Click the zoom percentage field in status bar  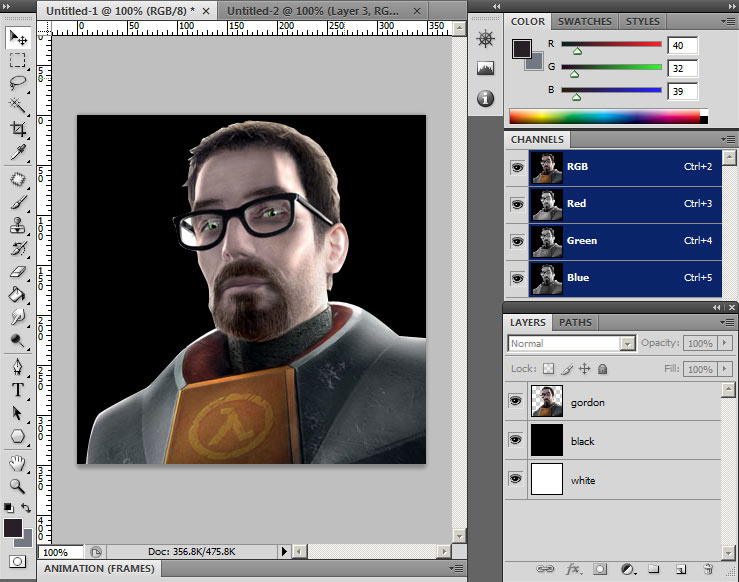59,552
